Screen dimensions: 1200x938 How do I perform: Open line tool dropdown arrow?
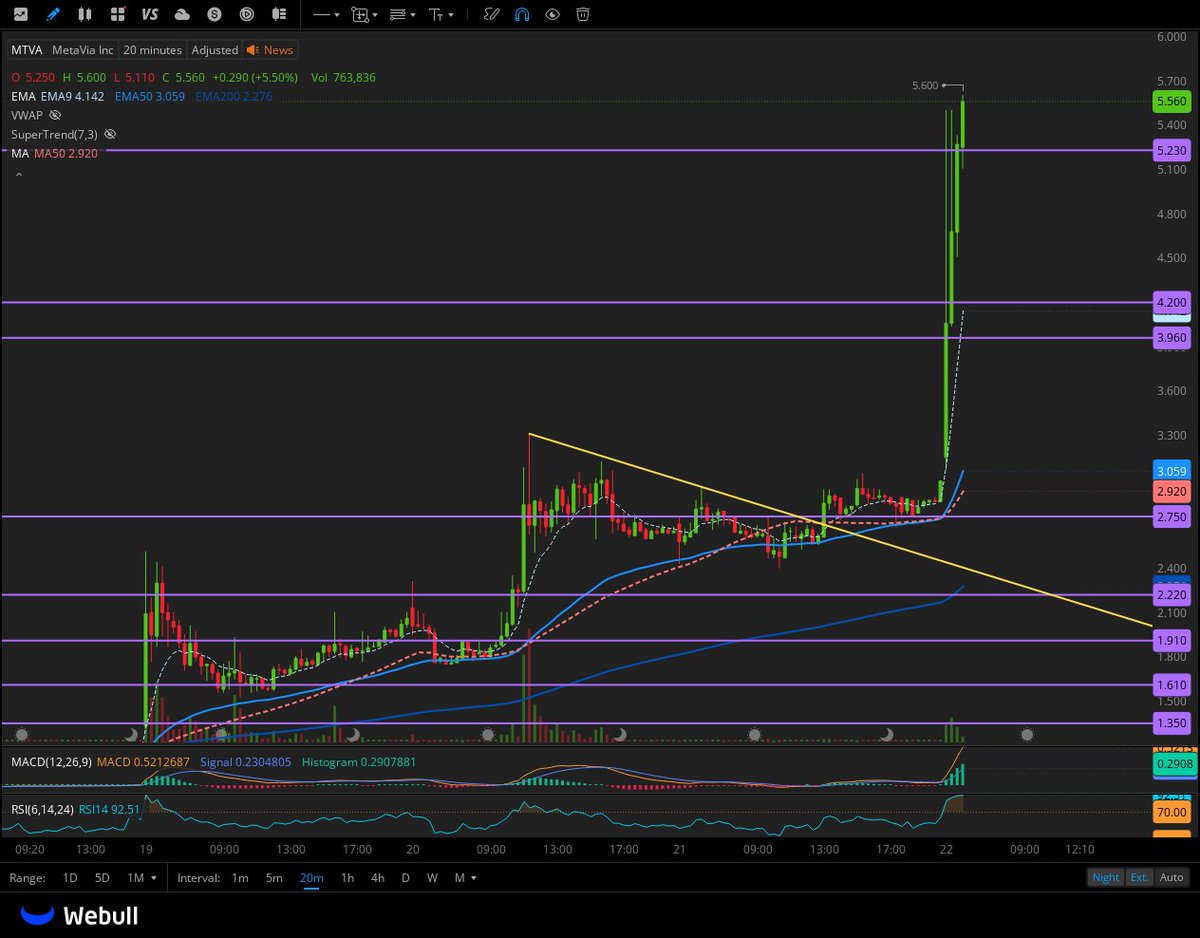pyautogui.click(x=337, y=15)
